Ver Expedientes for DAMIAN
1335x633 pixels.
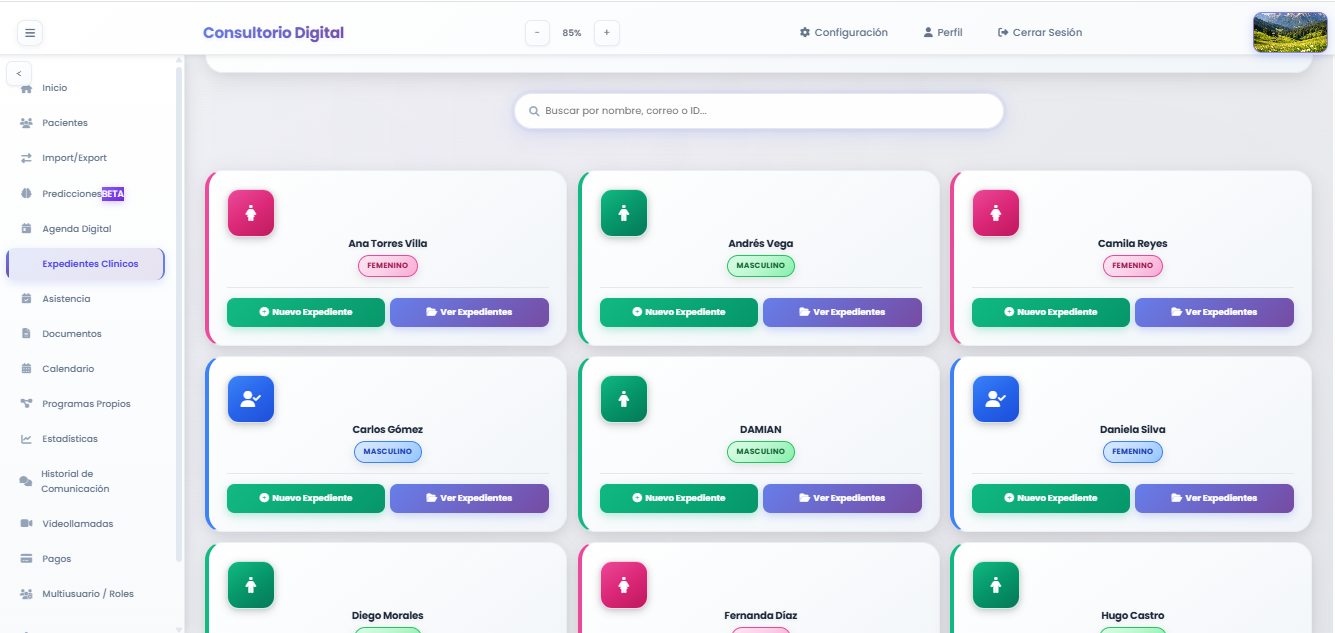842,498
